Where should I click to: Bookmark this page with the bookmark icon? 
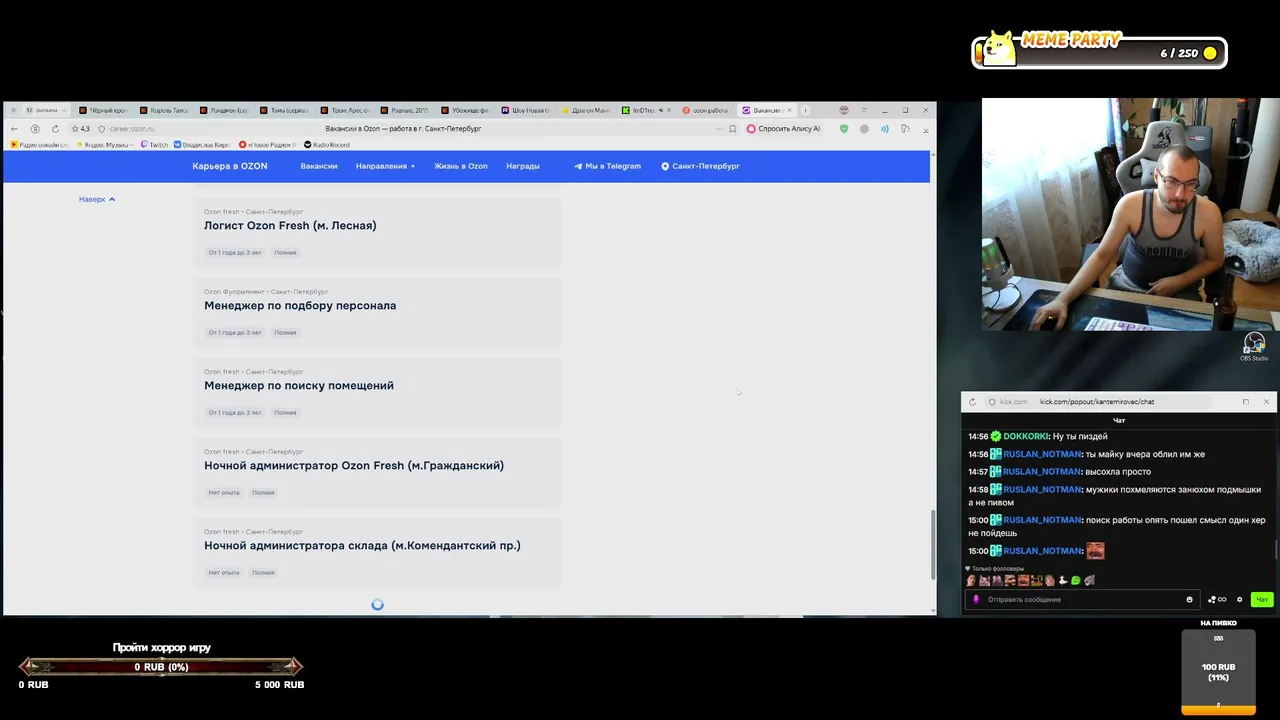pos(733,129)
